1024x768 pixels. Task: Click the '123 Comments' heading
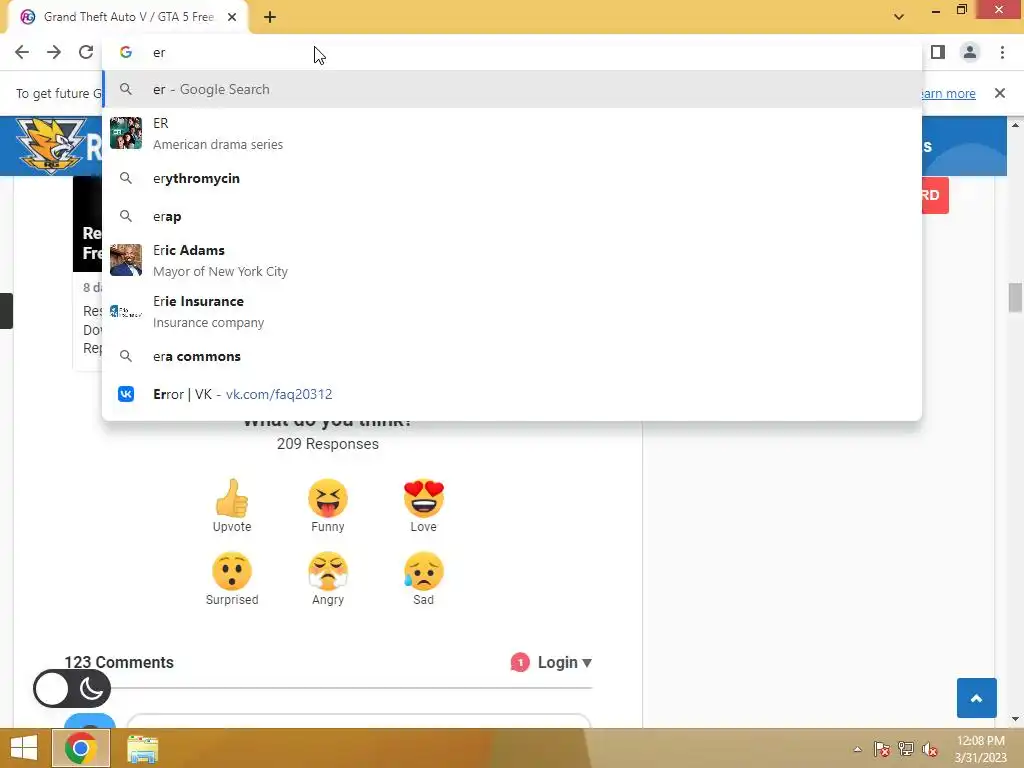pos(119,662)
